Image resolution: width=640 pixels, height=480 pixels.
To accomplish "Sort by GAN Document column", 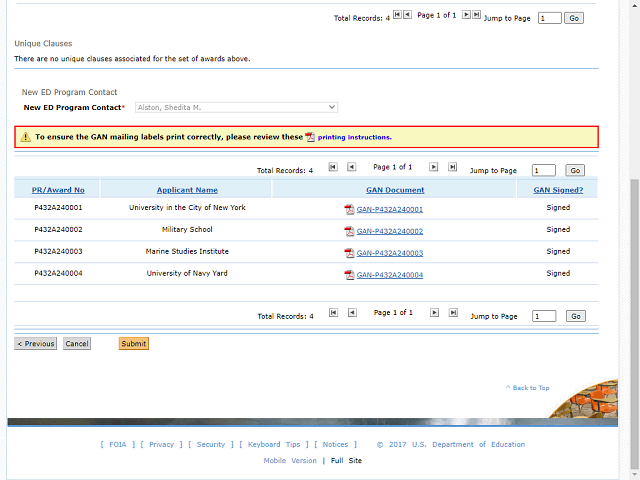I will coord(395,190).
